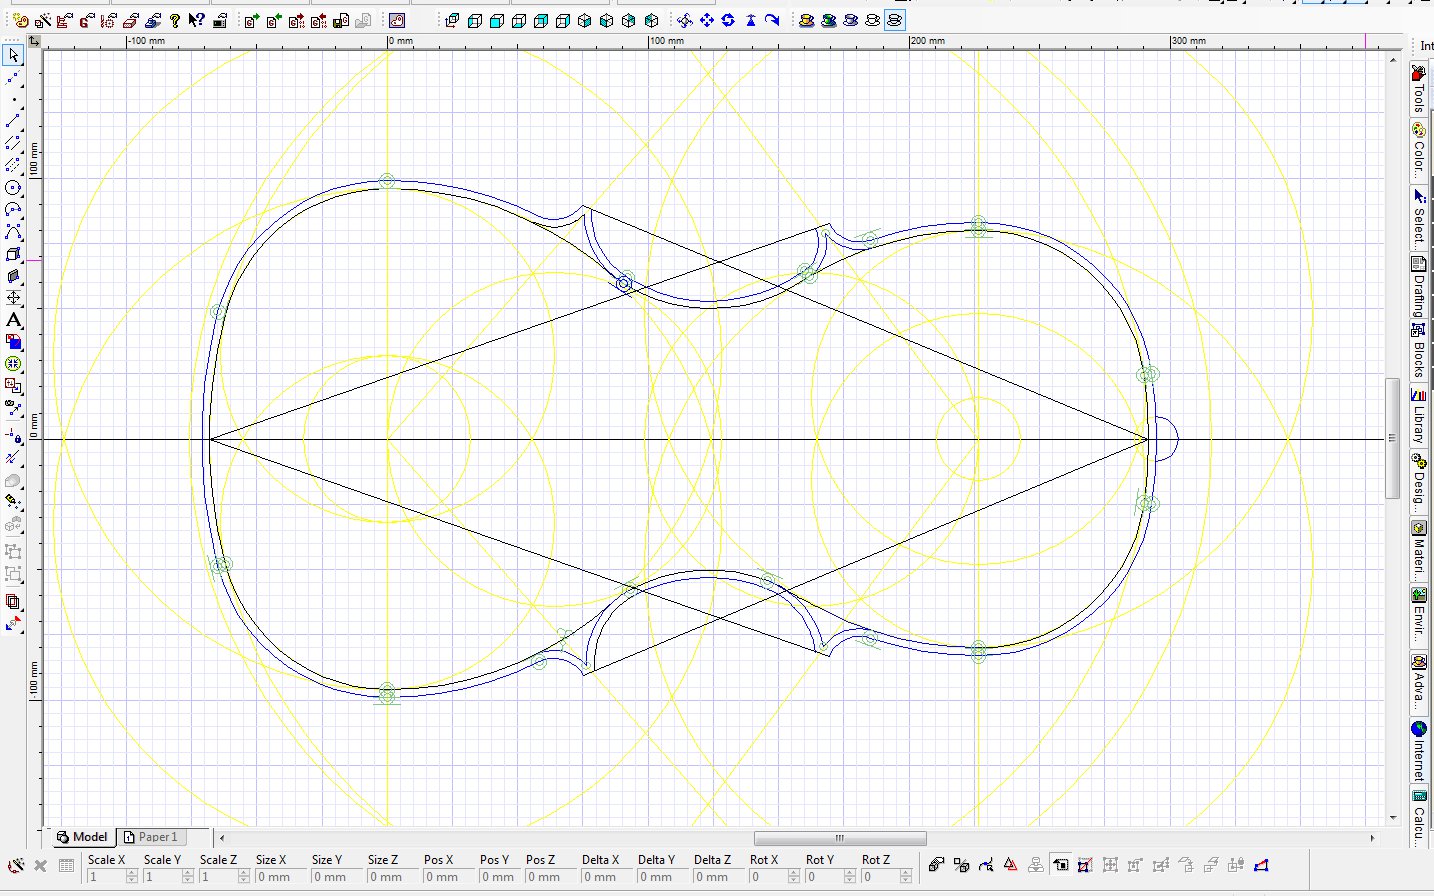Click the icon left of the grey X, bottom-left
This screenshot has width=1434, height=896.
pyautogui.click(x=16, y=866)
